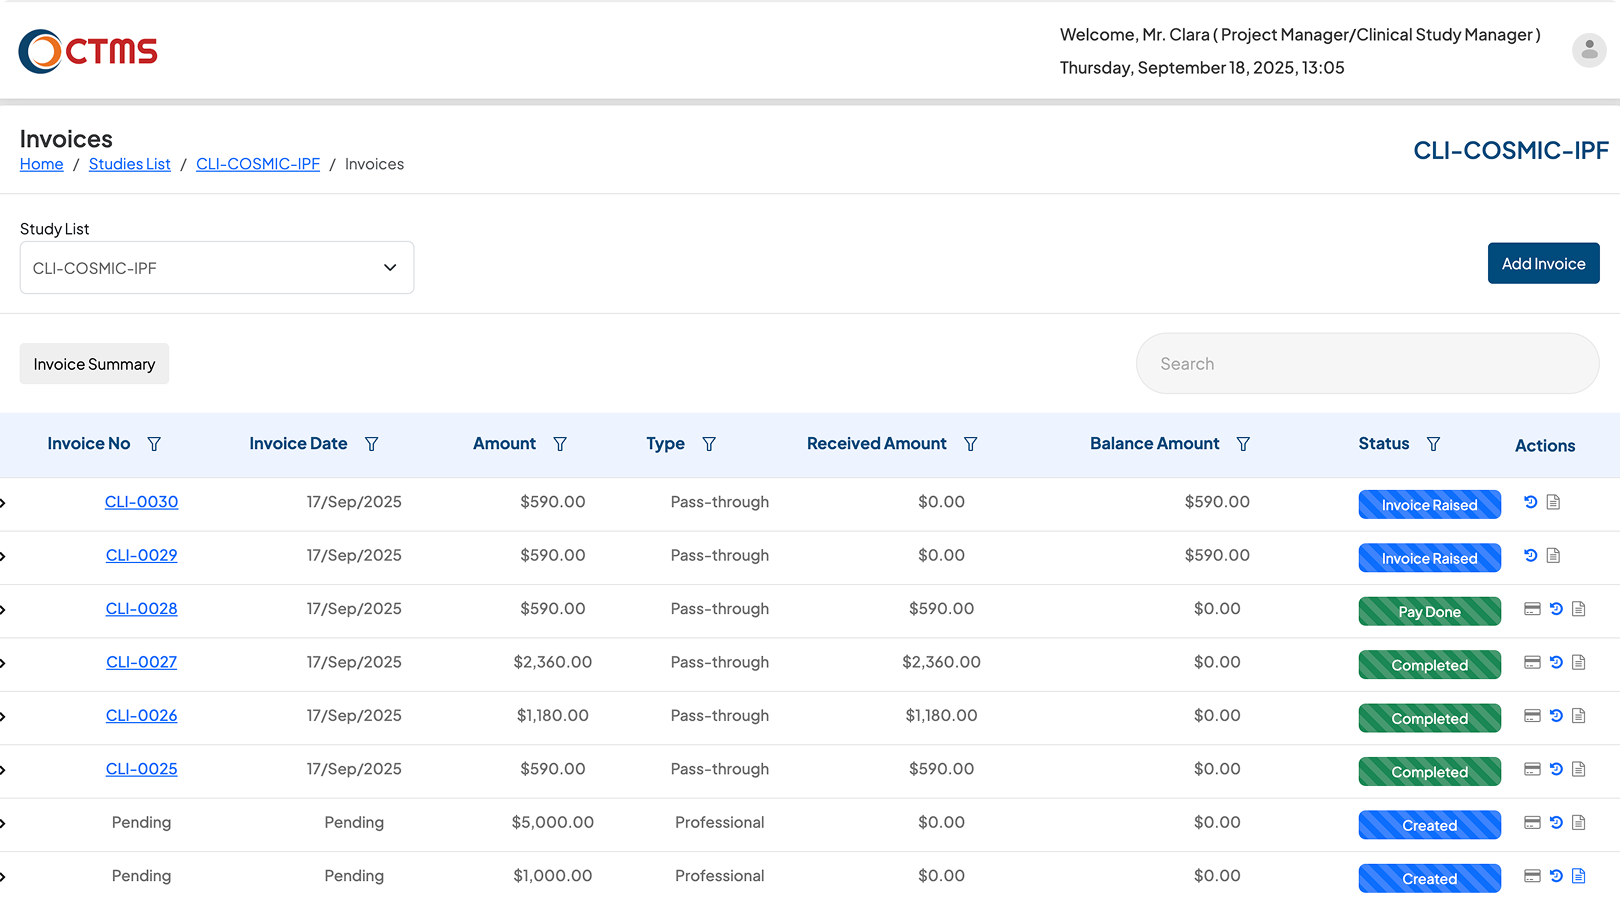The width and height of the screenshot is (1620, 897).
Task: Open the Type column filter
Action: click(x=709, y=444)
